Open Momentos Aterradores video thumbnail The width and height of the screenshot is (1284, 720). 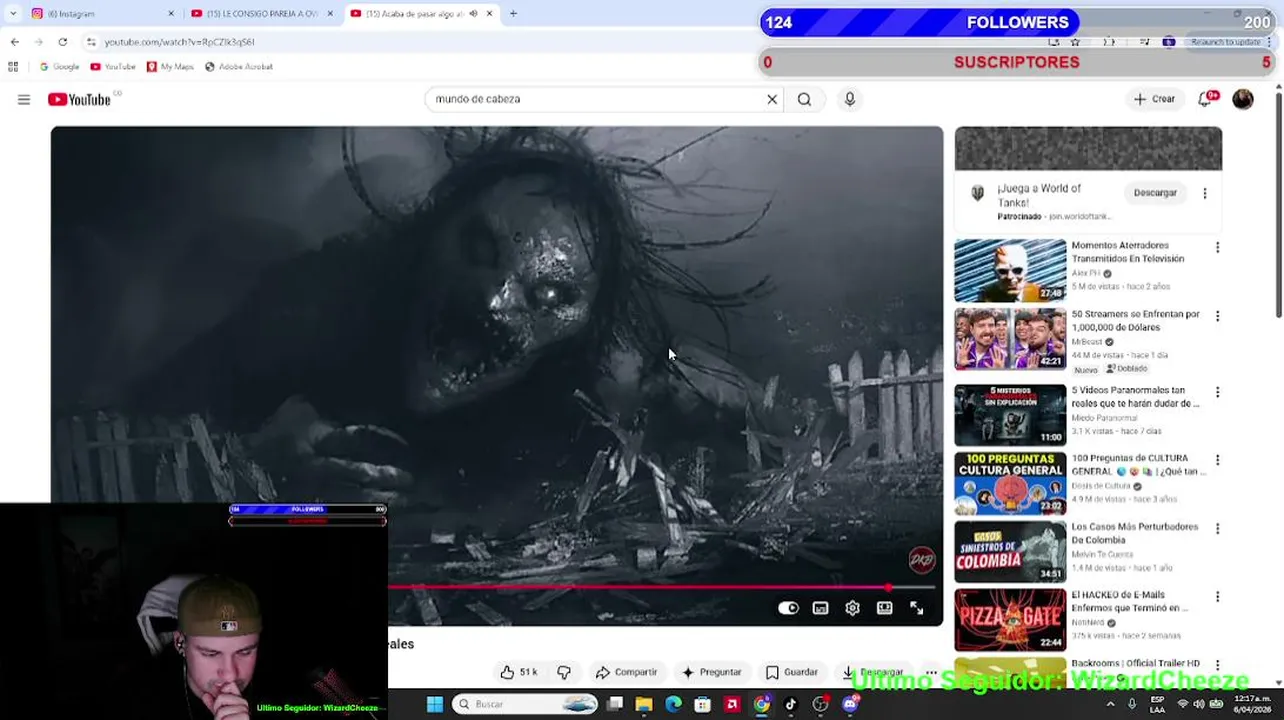(1010, 270)
